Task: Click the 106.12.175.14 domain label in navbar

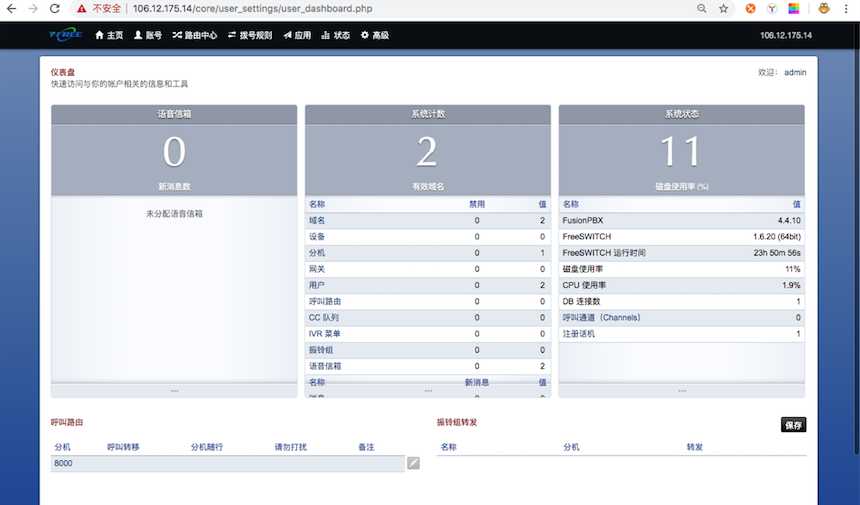Action: pos(786,35)
